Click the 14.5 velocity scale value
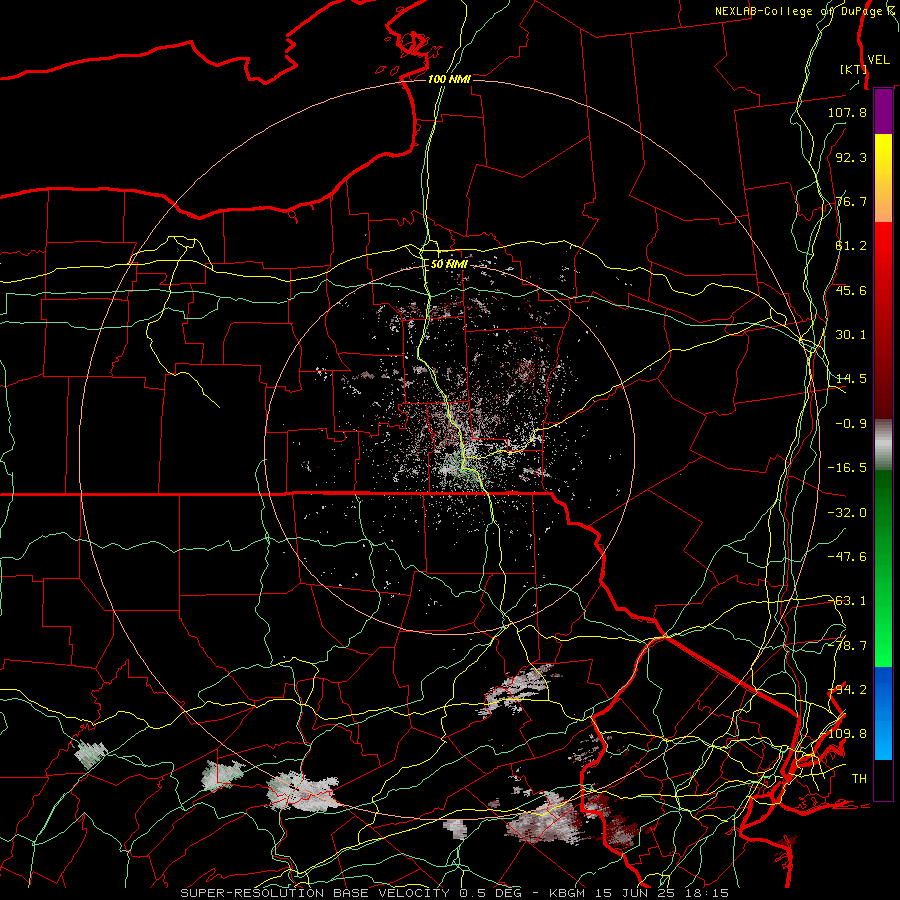The height and width of the screenshot is (900, 900). [851, 379]
